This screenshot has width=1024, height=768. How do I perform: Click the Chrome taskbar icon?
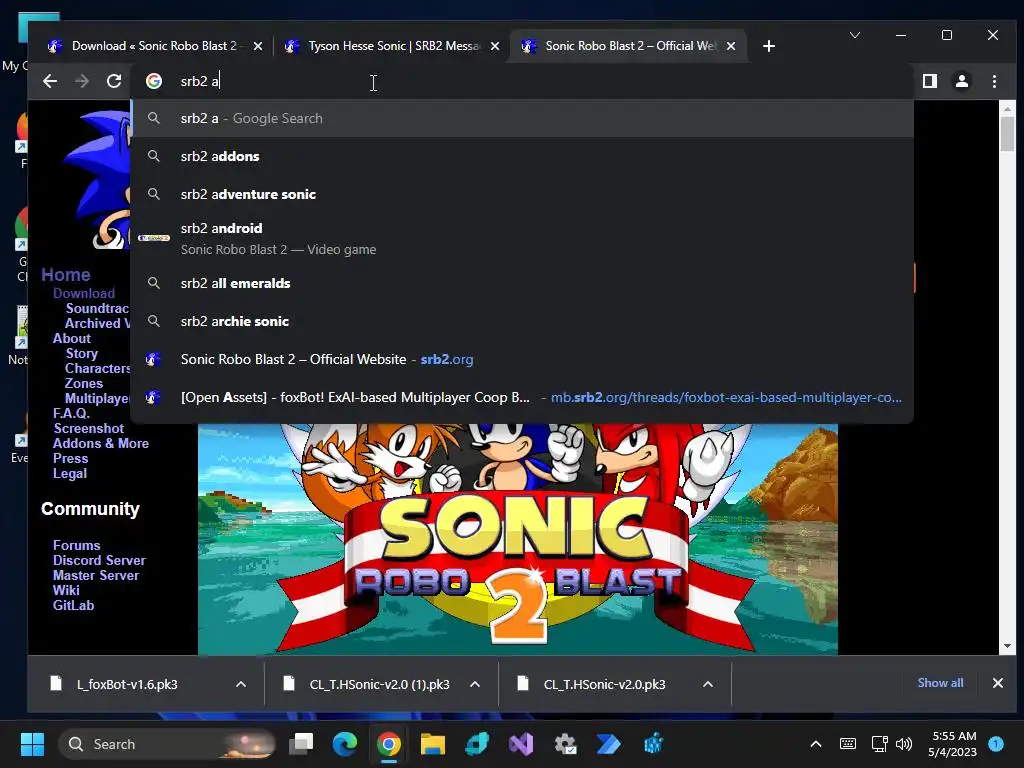tap(389, 744)
